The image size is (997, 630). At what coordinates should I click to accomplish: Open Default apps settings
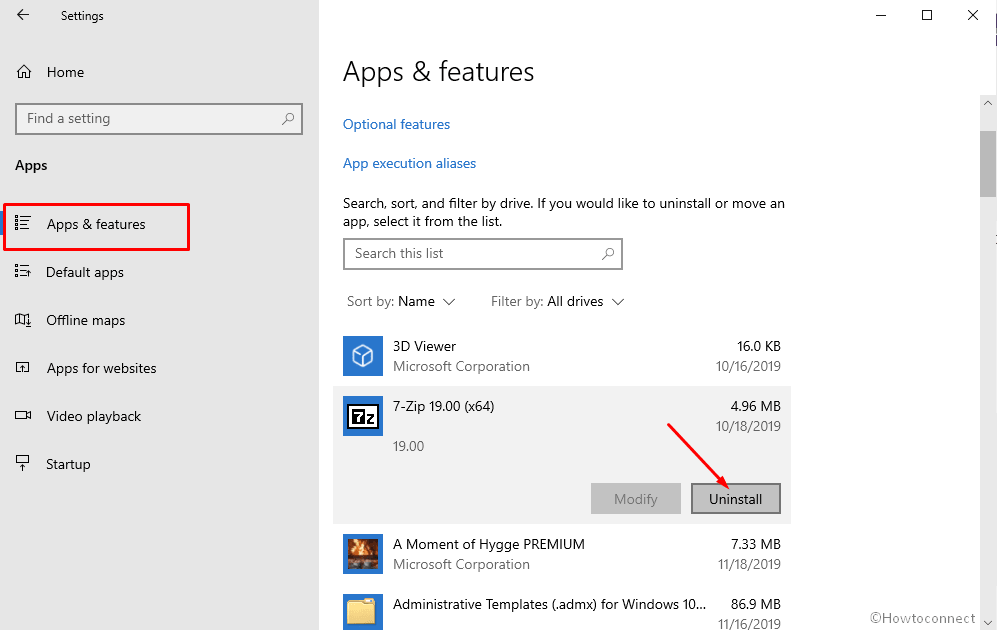(85, 272)
